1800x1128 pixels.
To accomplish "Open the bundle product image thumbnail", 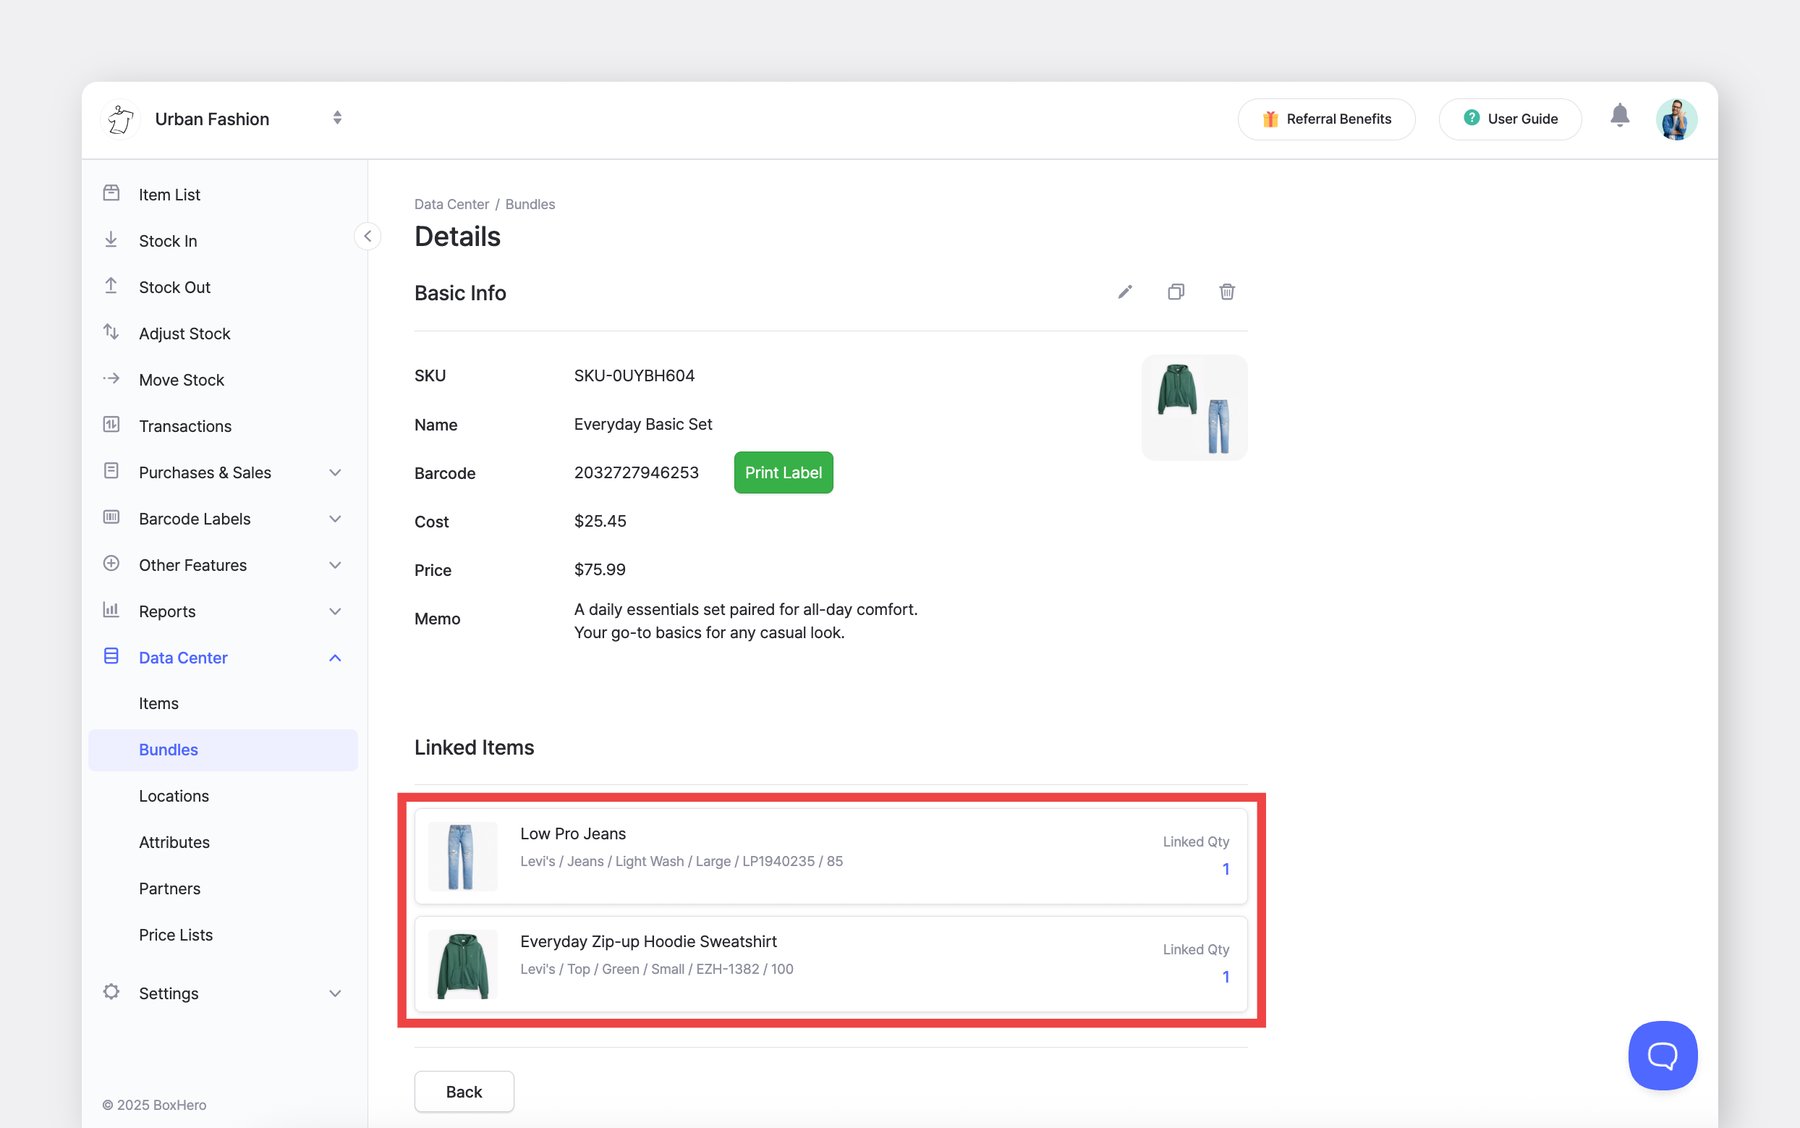I will (1194, 408).
